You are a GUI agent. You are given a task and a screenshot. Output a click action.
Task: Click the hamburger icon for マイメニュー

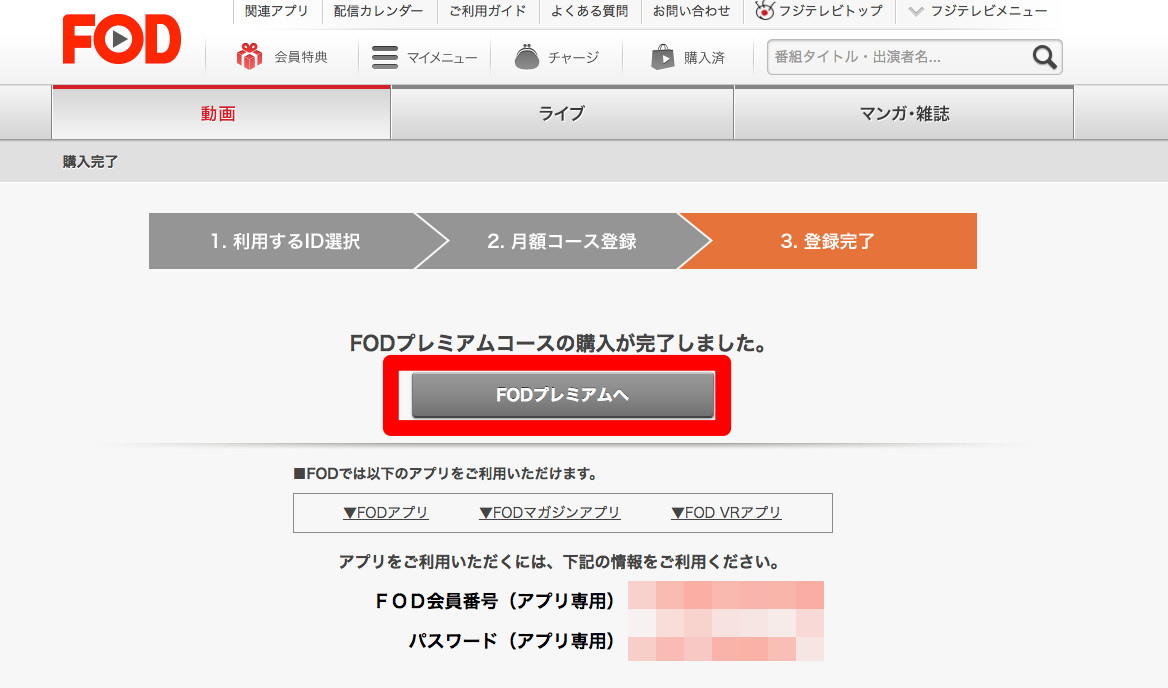coord(384,57)
